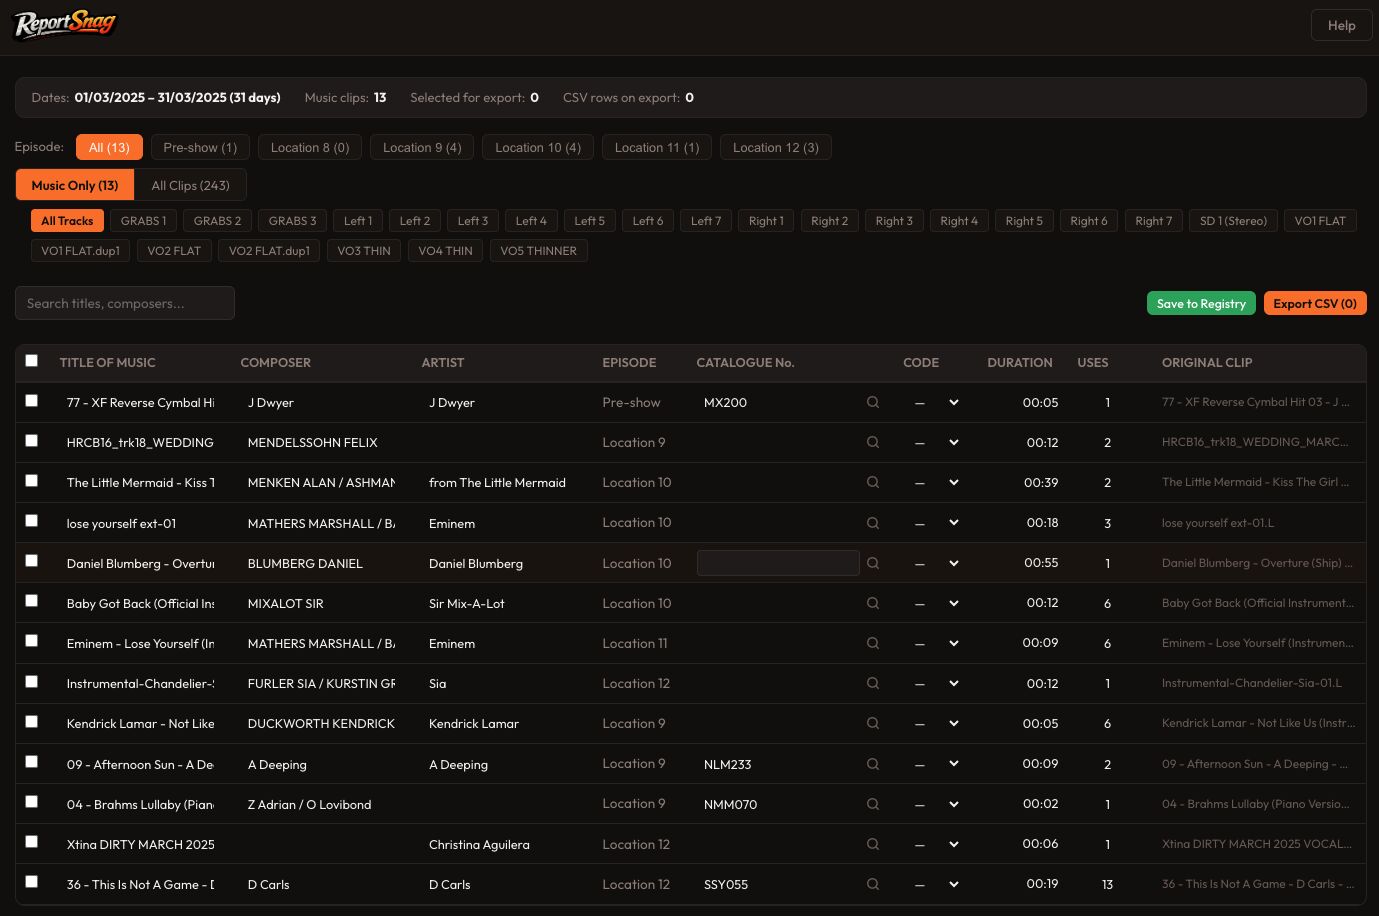Image resolution: width=1379 pixels, height=916 pixels.
Task: Edit the title field 77 - XF Reverse Cymbal
Action: click(x=140, y=403)
